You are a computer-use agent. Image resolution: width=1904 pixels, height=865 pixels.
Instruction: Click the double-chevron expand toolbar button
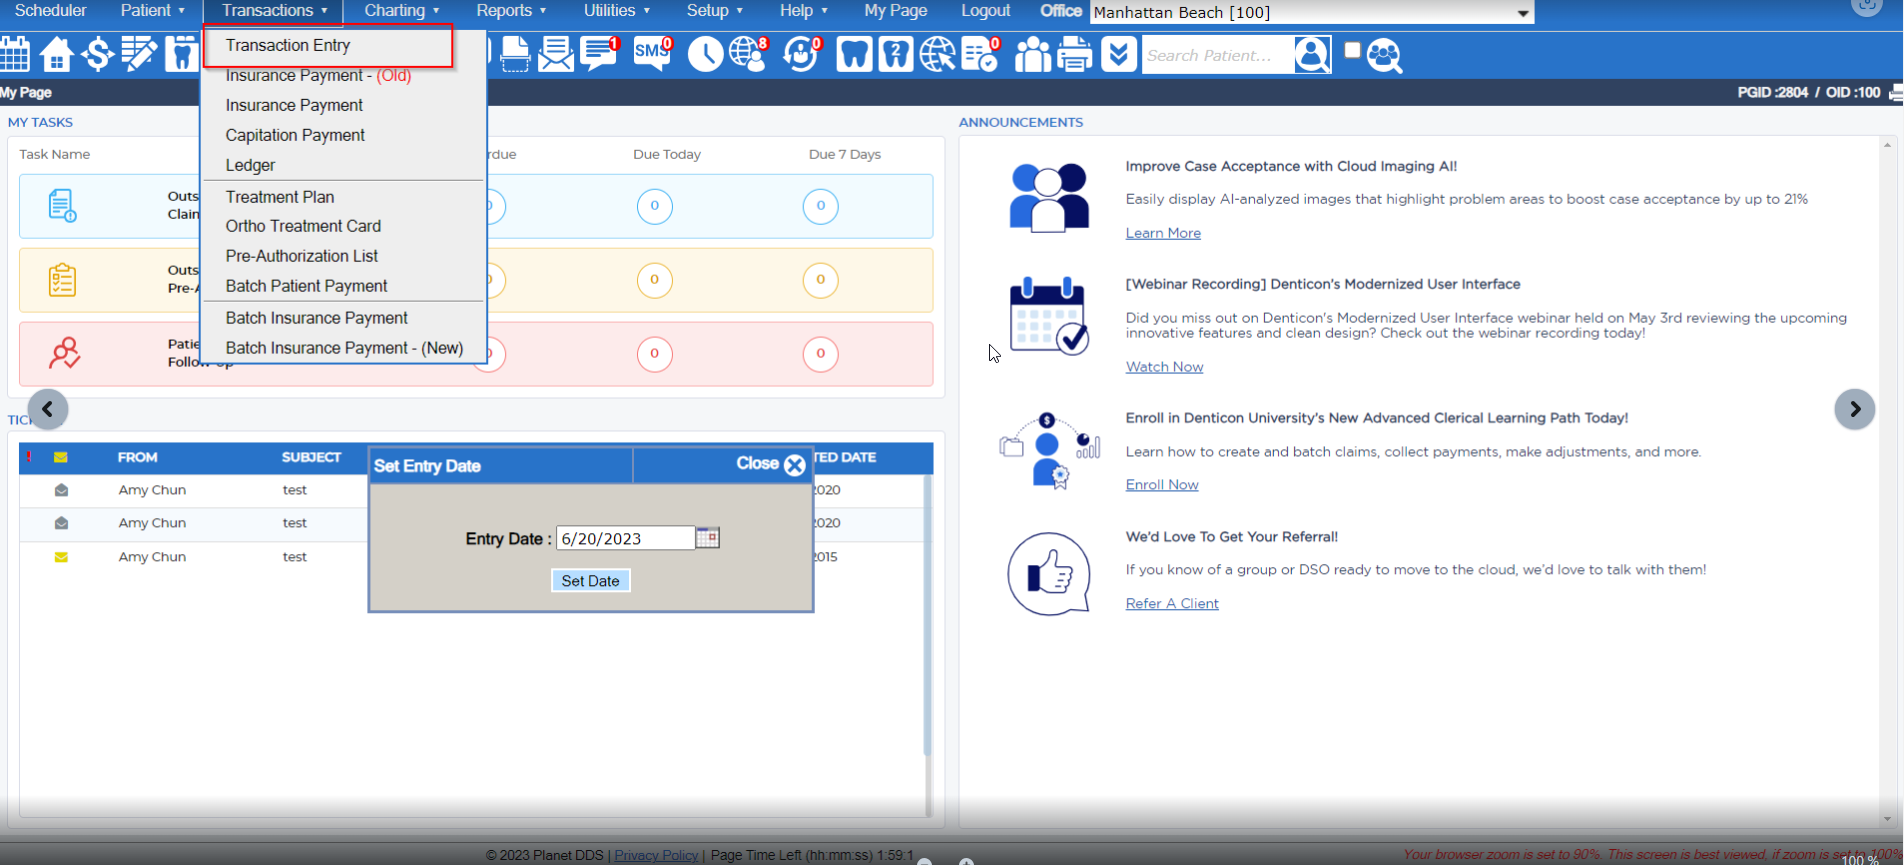[1119, 54]
